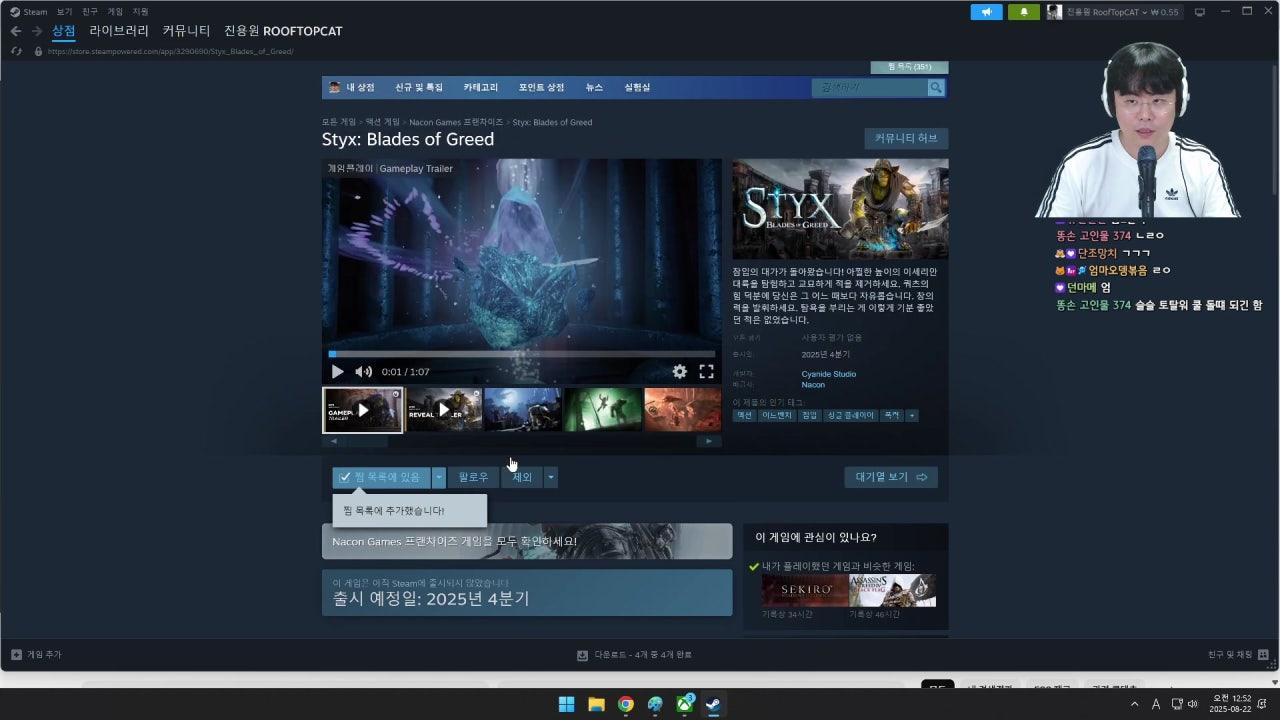Reload the store page with refresh icon
The width and height of the screenshot is (1280, 720).
coord(16,51)
